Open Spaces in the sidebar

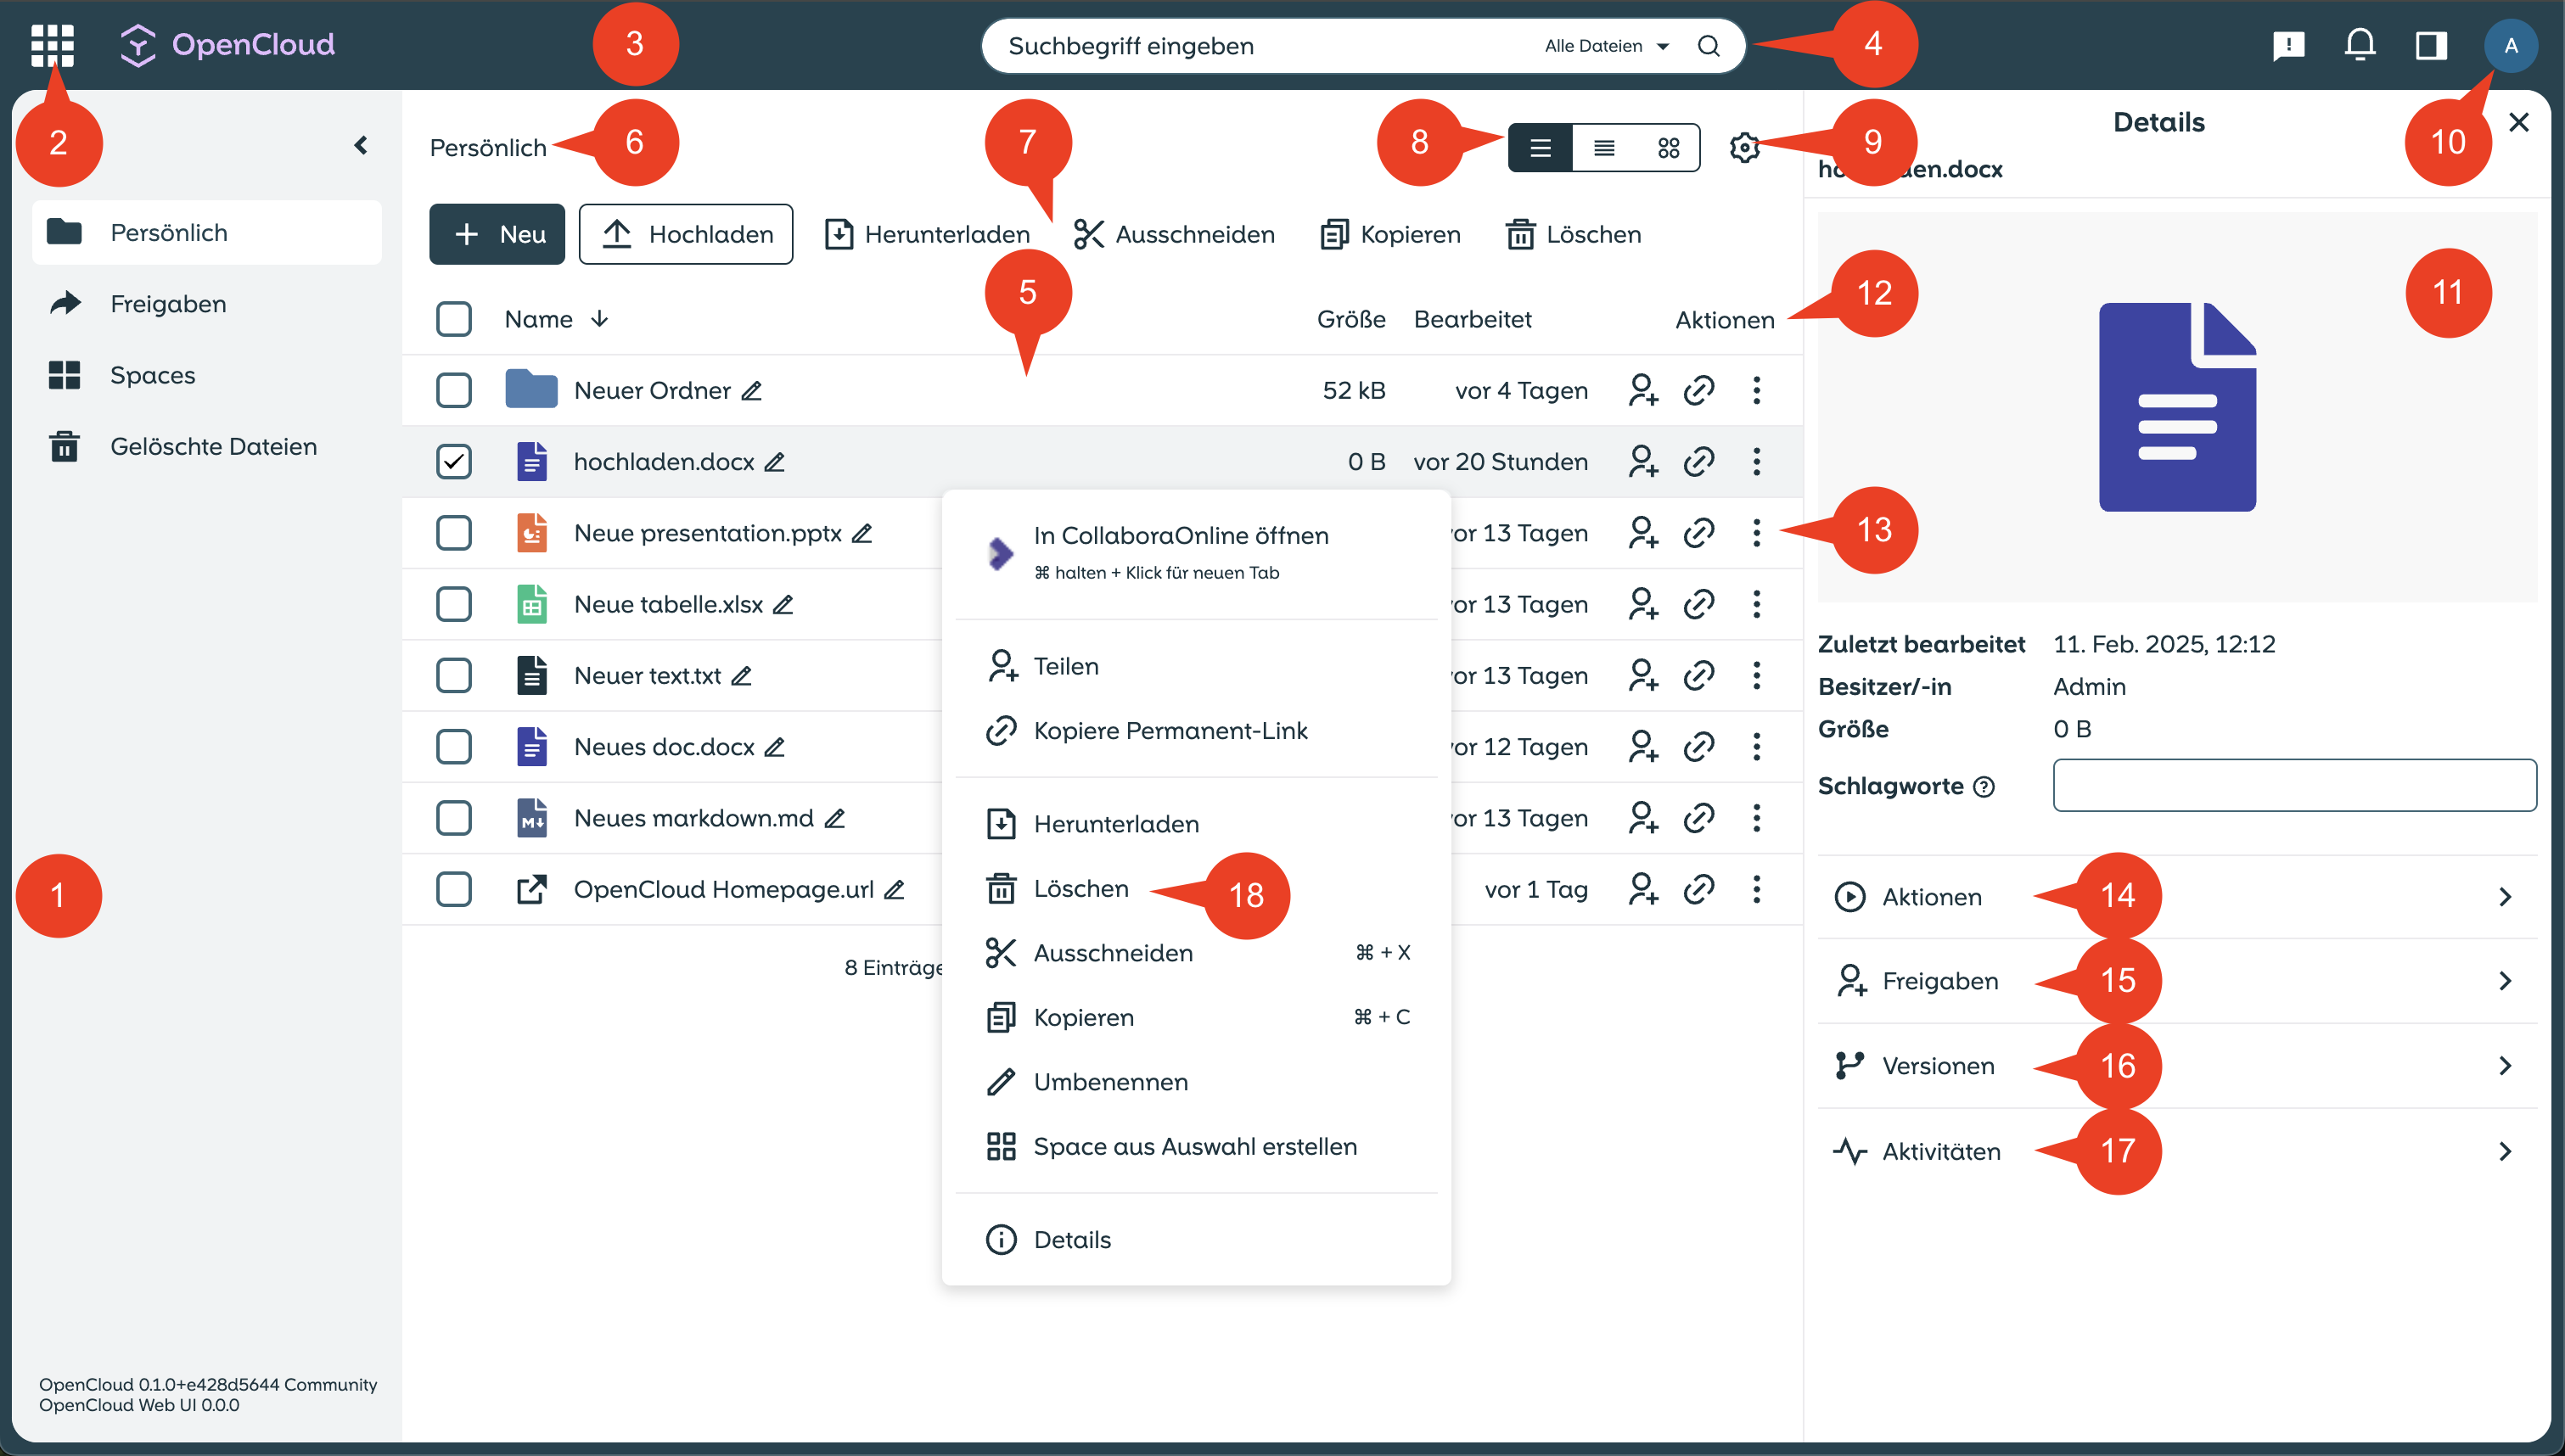point(207,376)
